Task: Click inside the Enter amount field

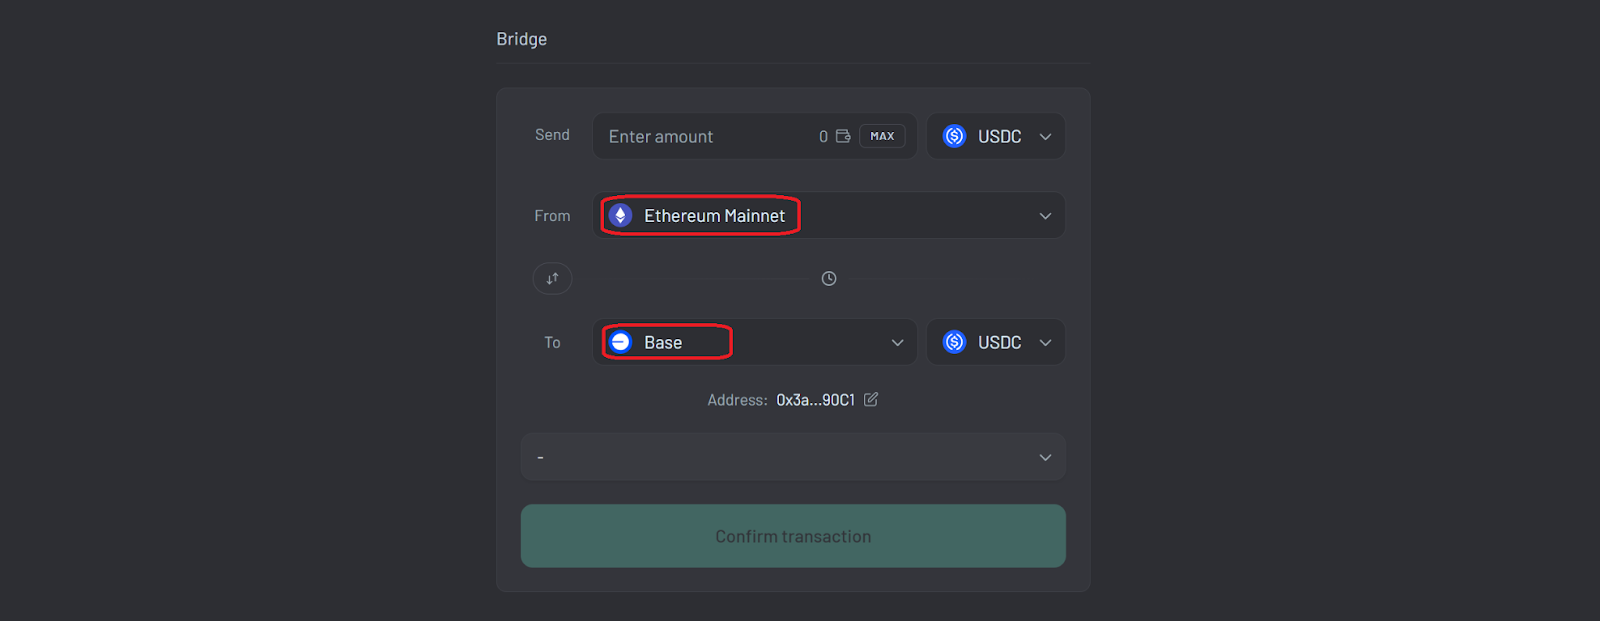Action: pos(700,136)
